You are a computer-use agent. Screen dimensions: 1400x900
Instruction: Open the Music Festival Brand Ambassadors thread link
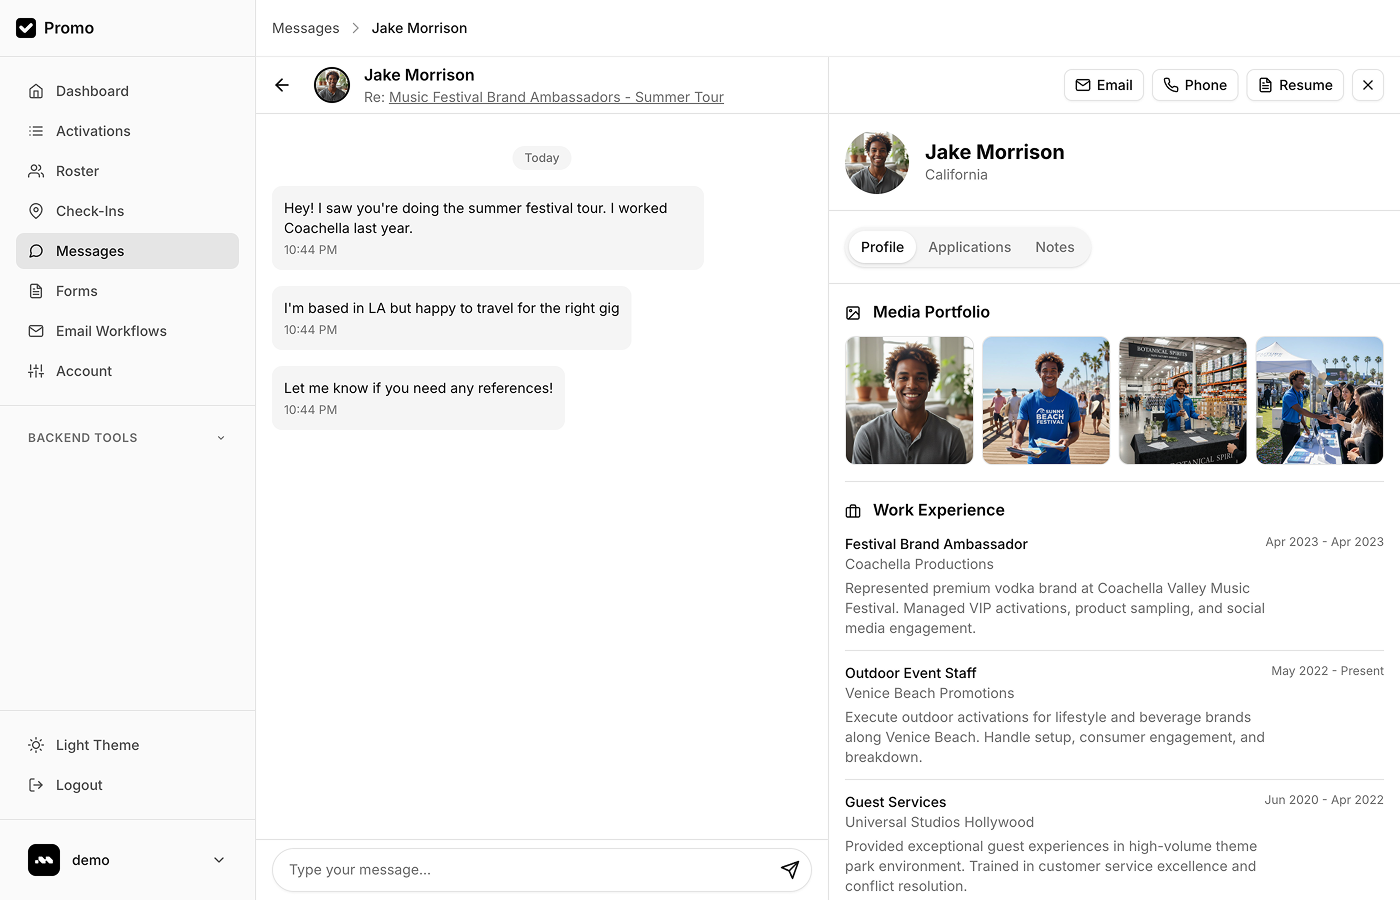click(556, 97)
